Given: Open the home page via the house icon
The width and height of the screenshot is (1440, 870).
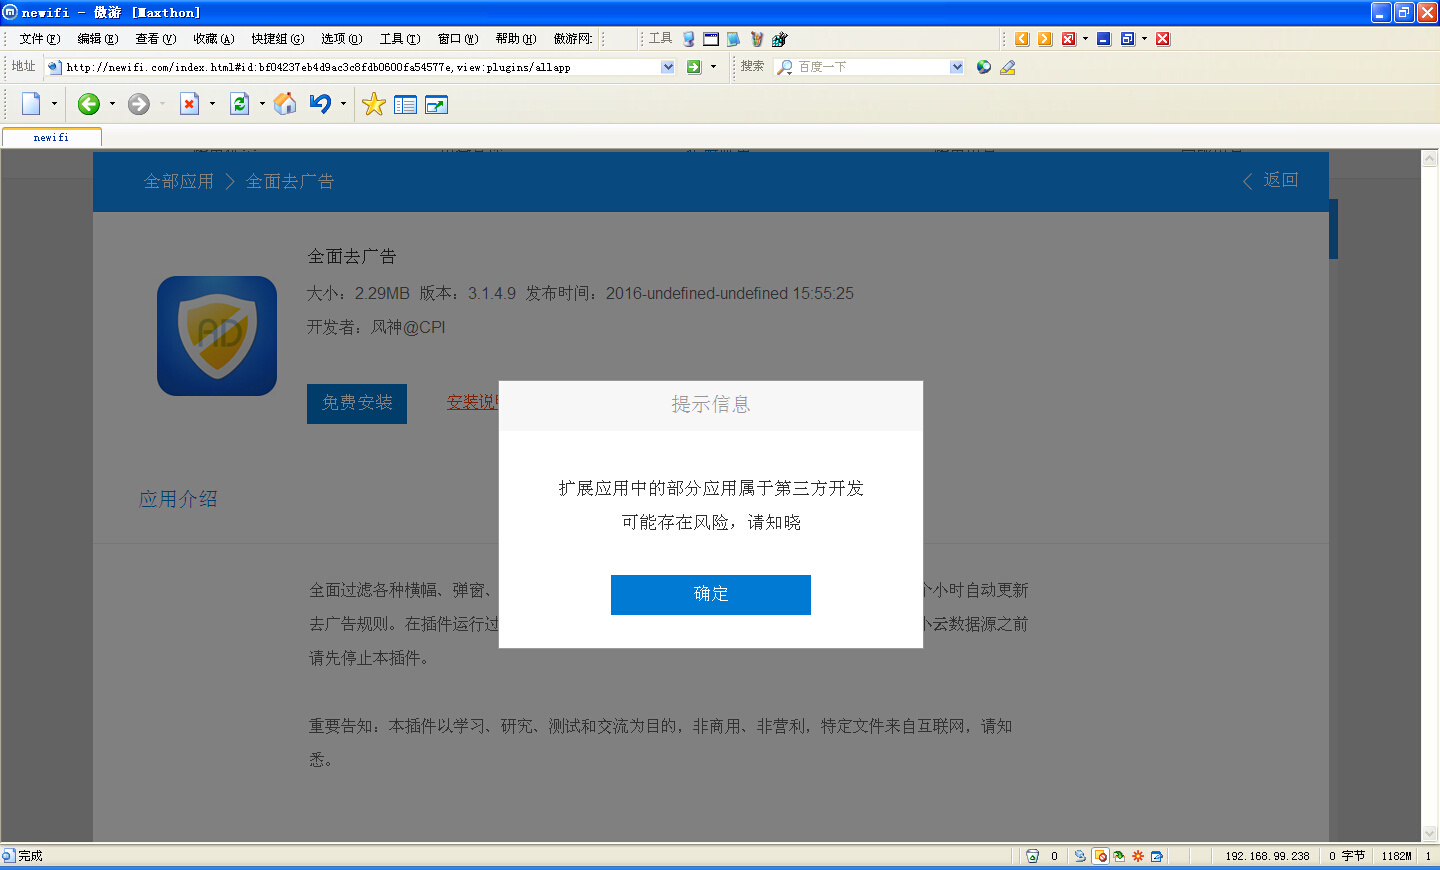Looking at the screenshot, I should [285, 104].
